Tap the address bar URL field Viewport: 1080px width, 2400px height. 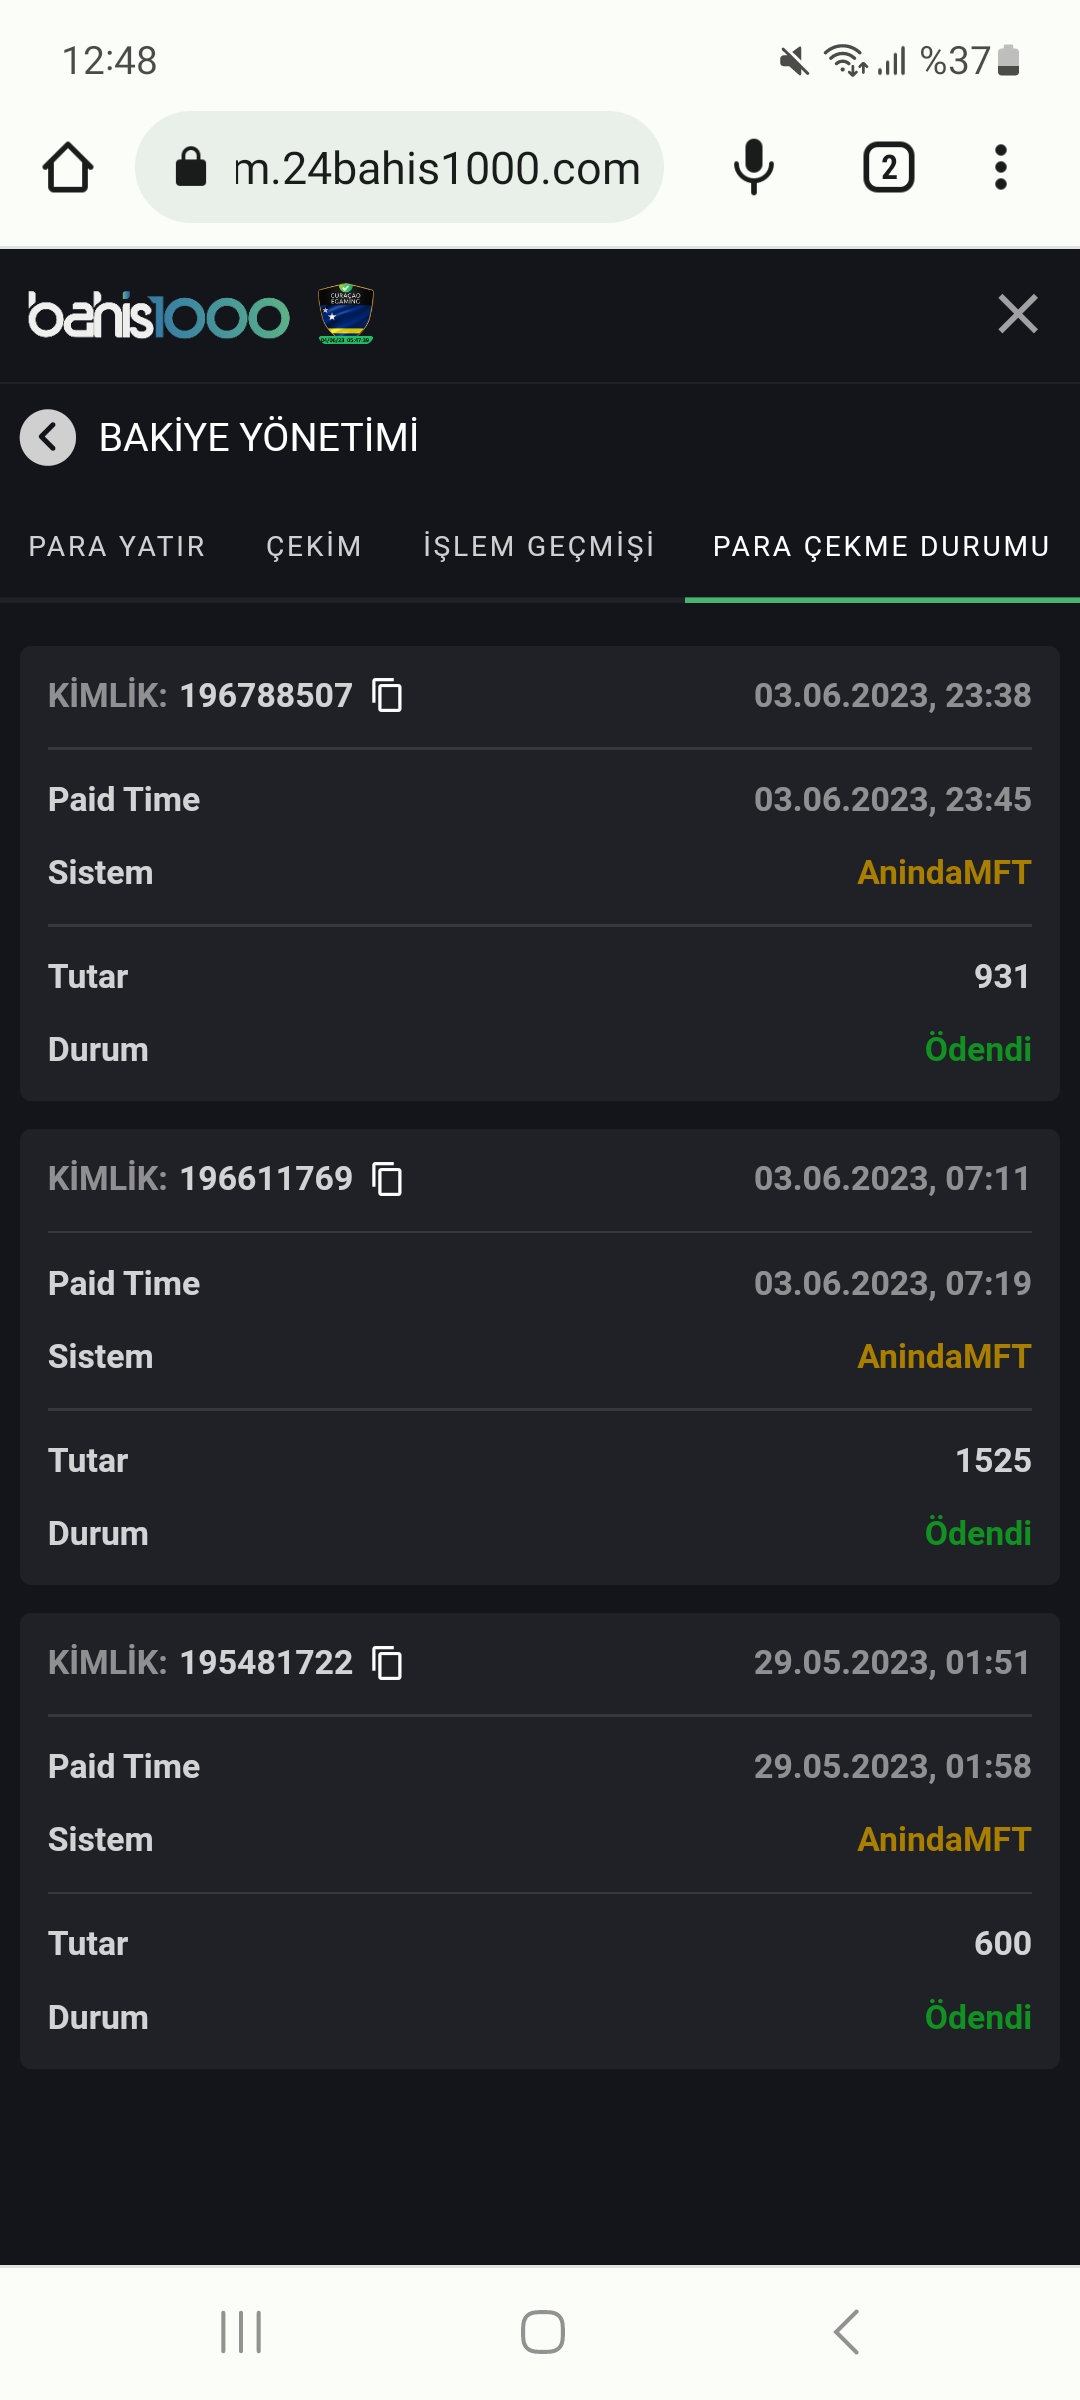pyautogui.click(x=436, y=168)
